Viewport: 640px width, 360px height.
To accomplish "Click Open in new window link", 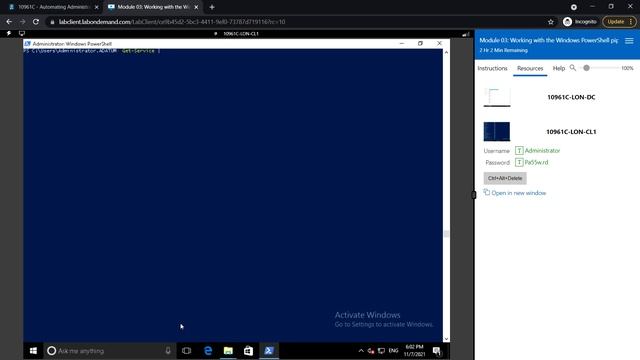I will pos(518,193).
